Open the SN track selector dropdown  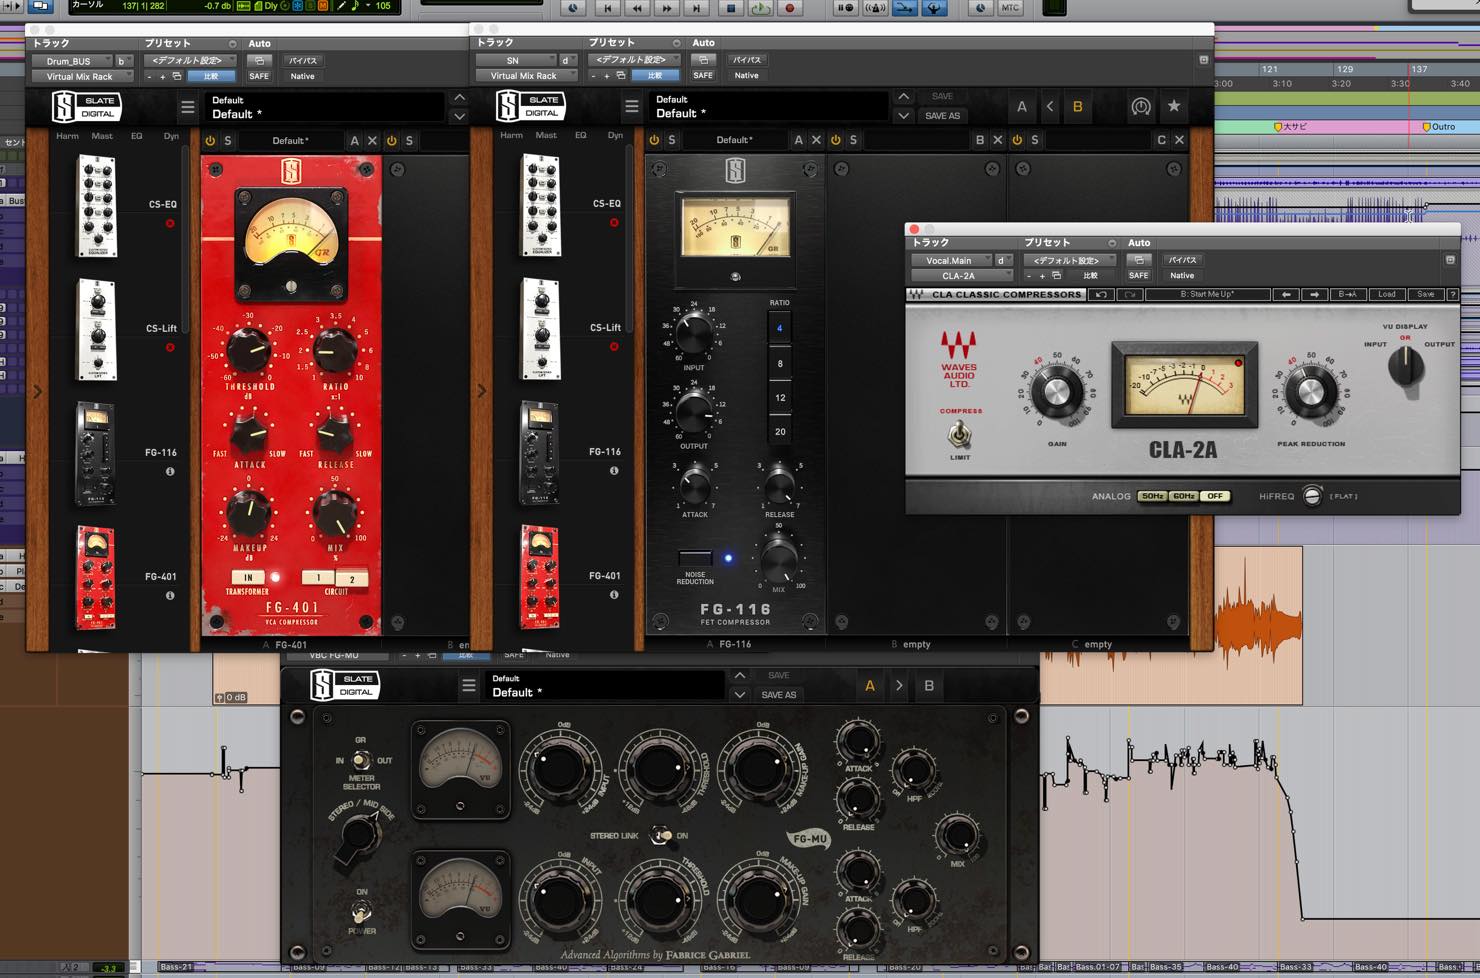(516, 60)
